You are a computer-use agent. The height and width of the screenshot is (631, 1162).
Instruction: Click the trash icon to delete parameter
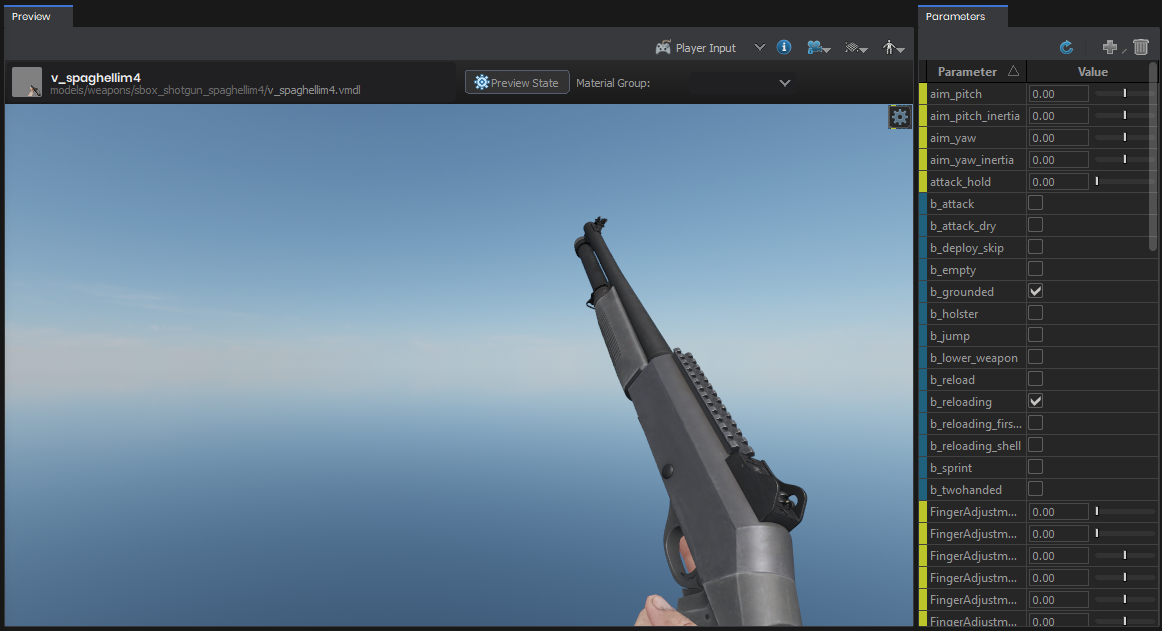pos(1141,47)
